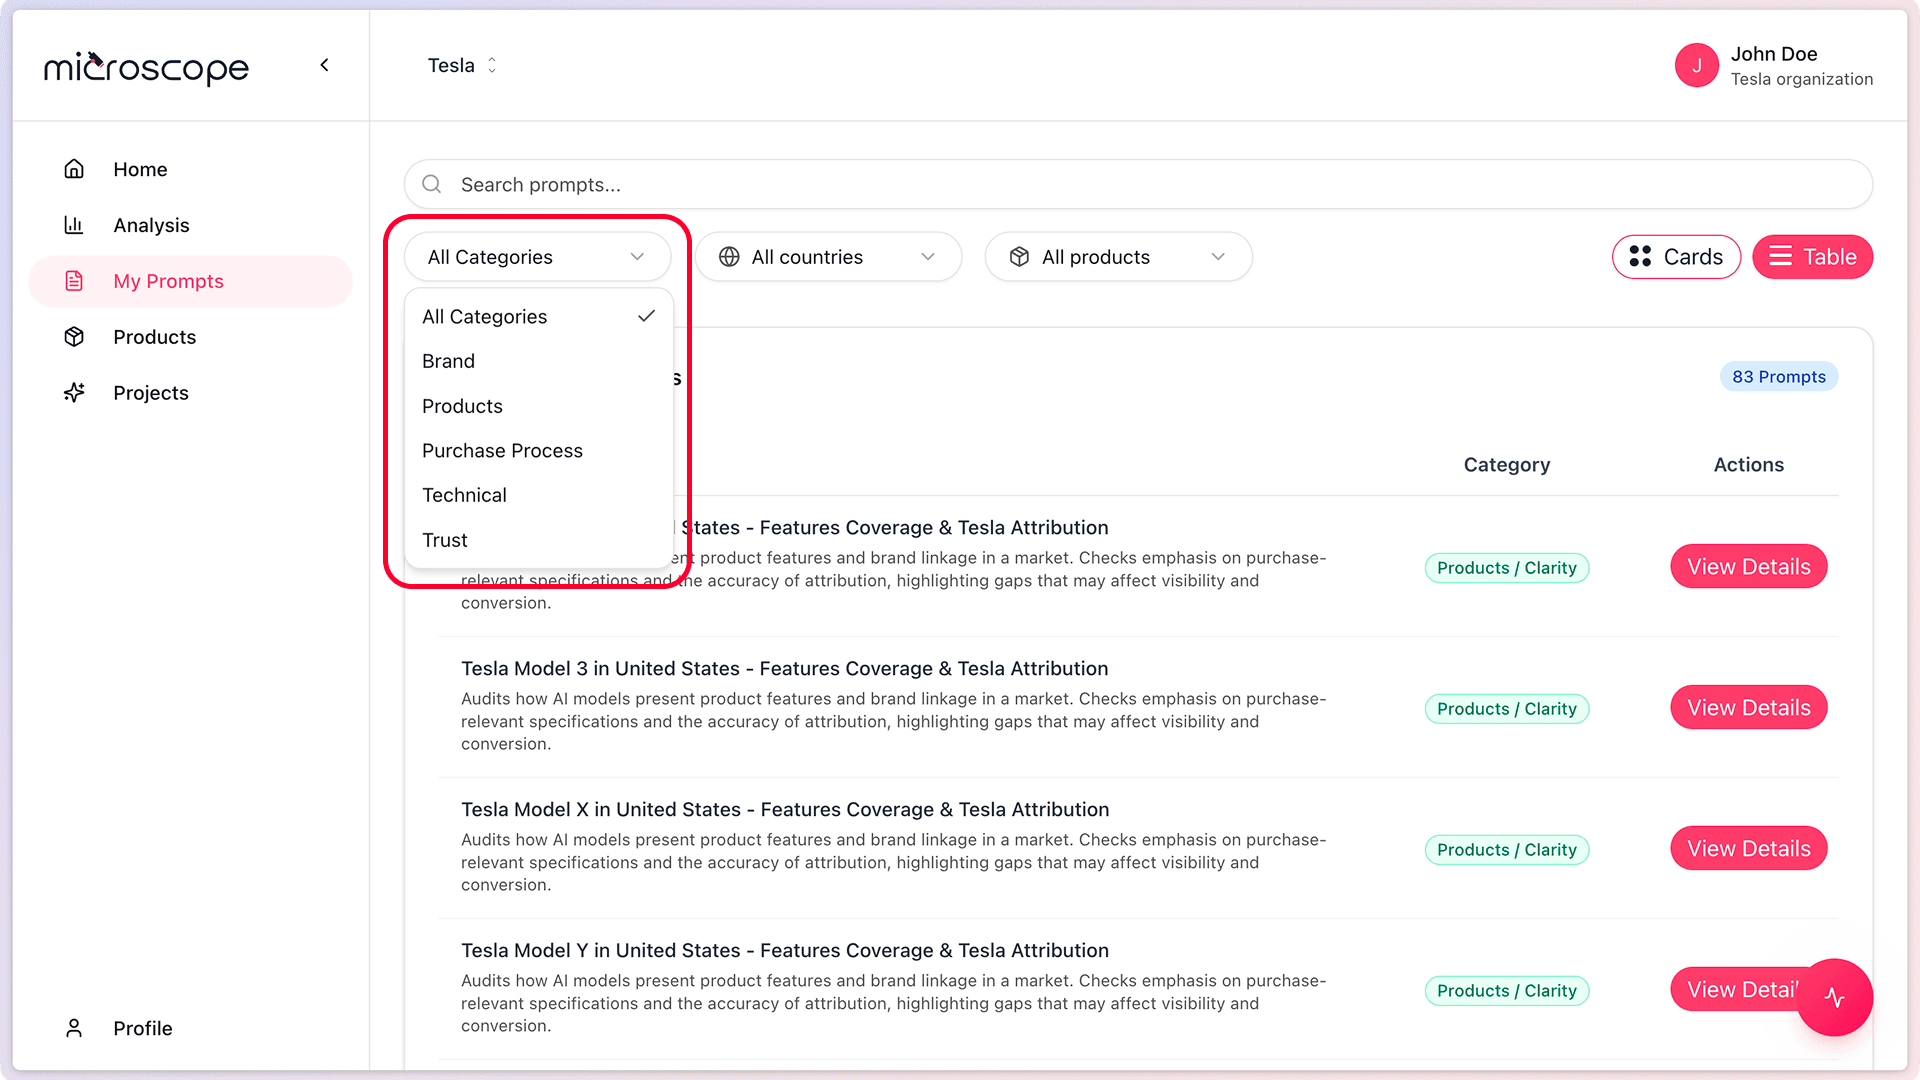Screen dimensions: 1920x1080
Task: View Details for Tesla Model 3 prompt
Action: pos(1748,708)
